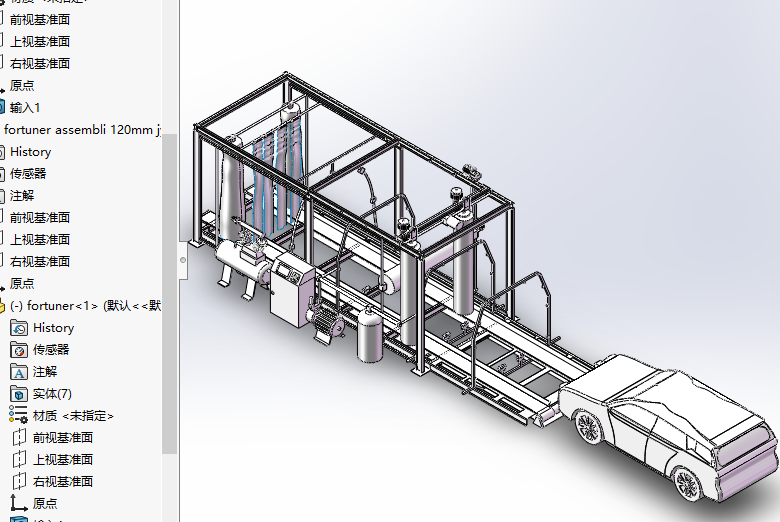Select the fortuner assembli 120mm tree entry
Screen dimensions: 780x522
(x=82, y=130)
